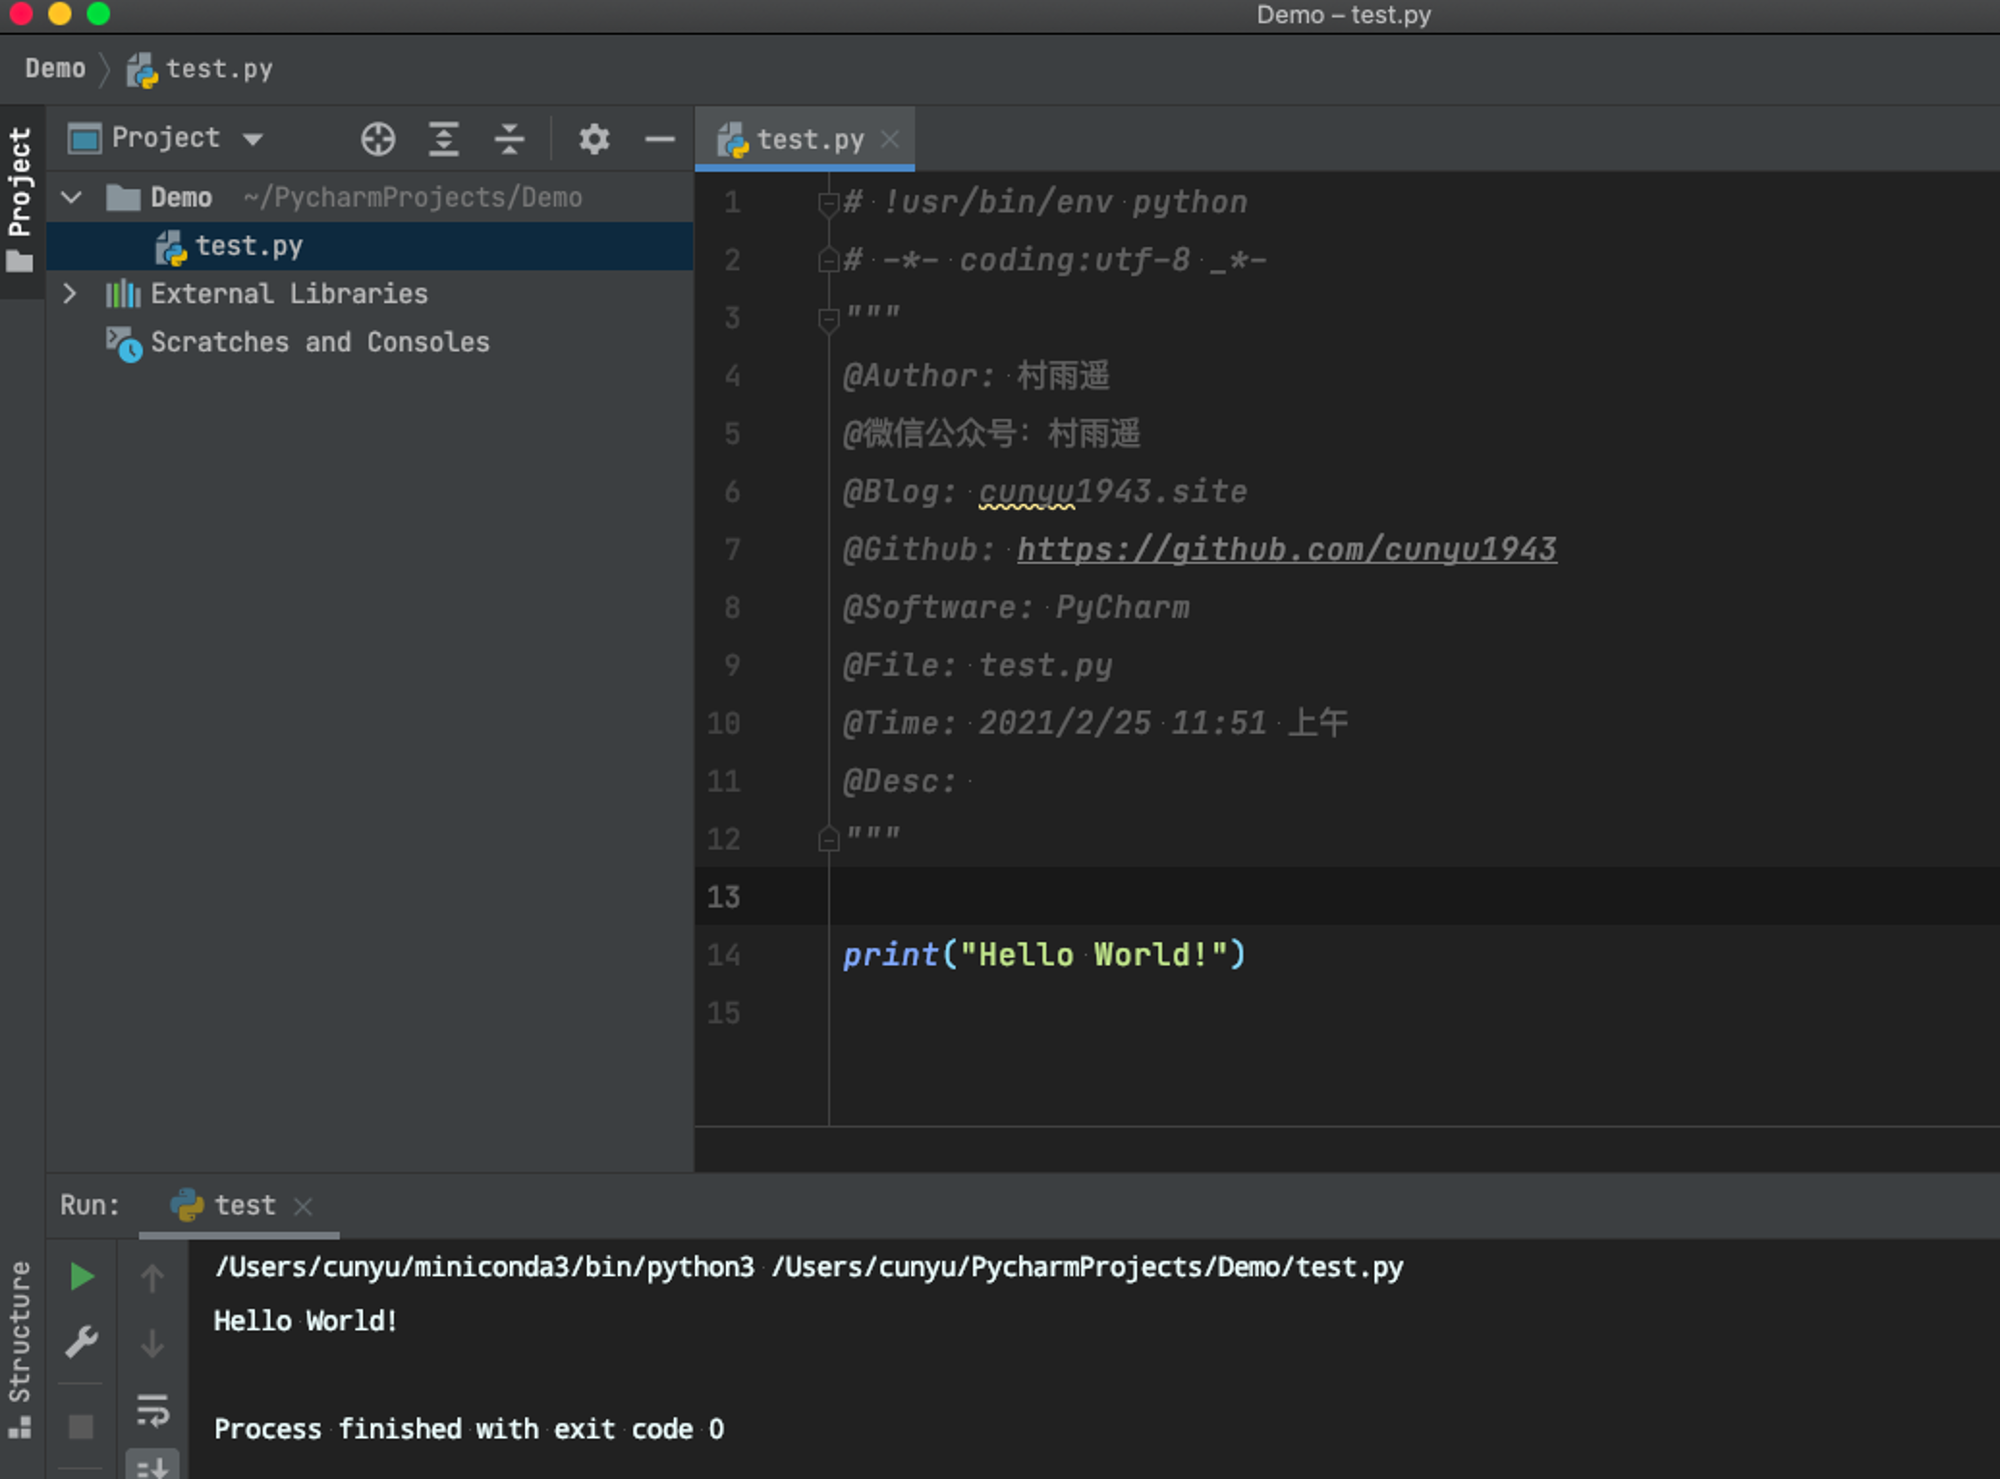Rerun test with green play button
This screenshot has height=1479, width=2000.
(82, 1277)
